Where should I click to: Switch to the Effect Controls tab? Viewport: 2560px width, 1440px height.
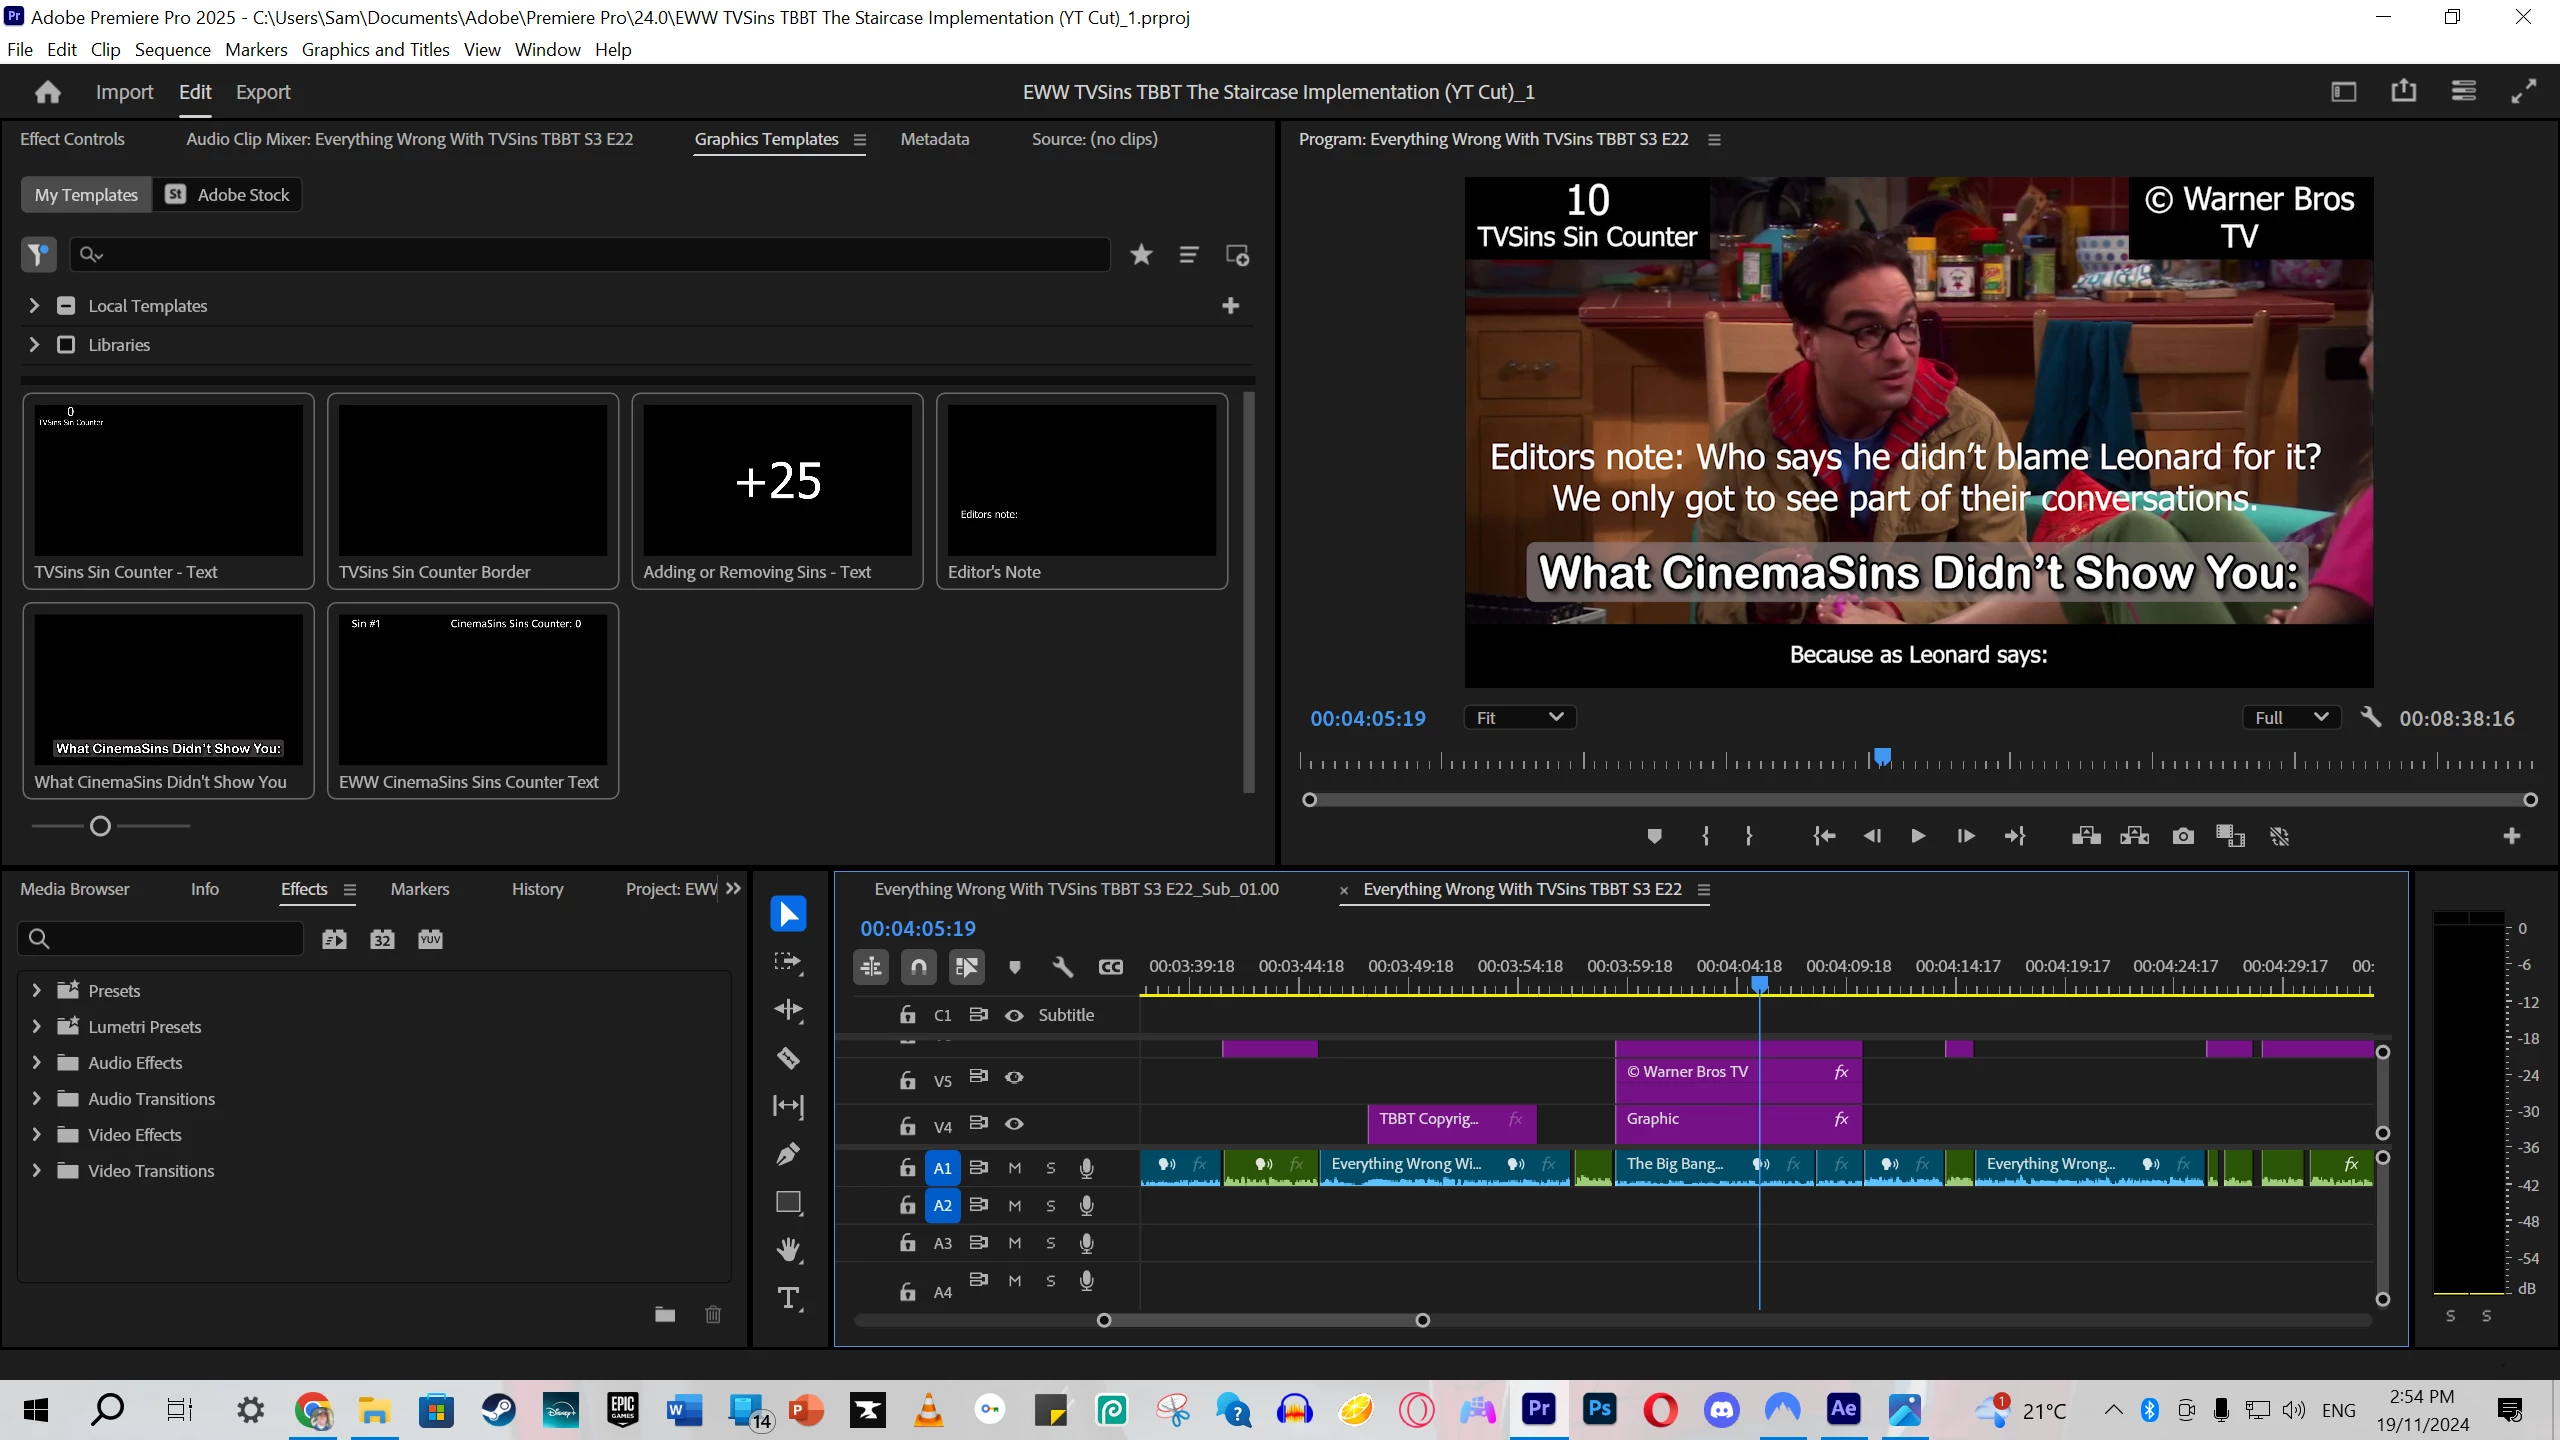tap(72, 139)
